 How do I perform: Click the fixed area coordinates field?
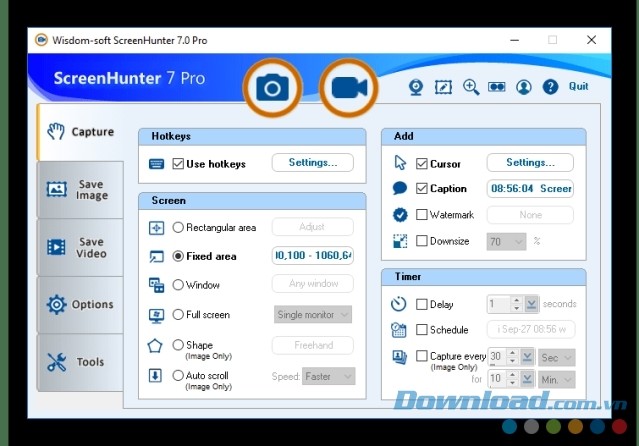313,256
